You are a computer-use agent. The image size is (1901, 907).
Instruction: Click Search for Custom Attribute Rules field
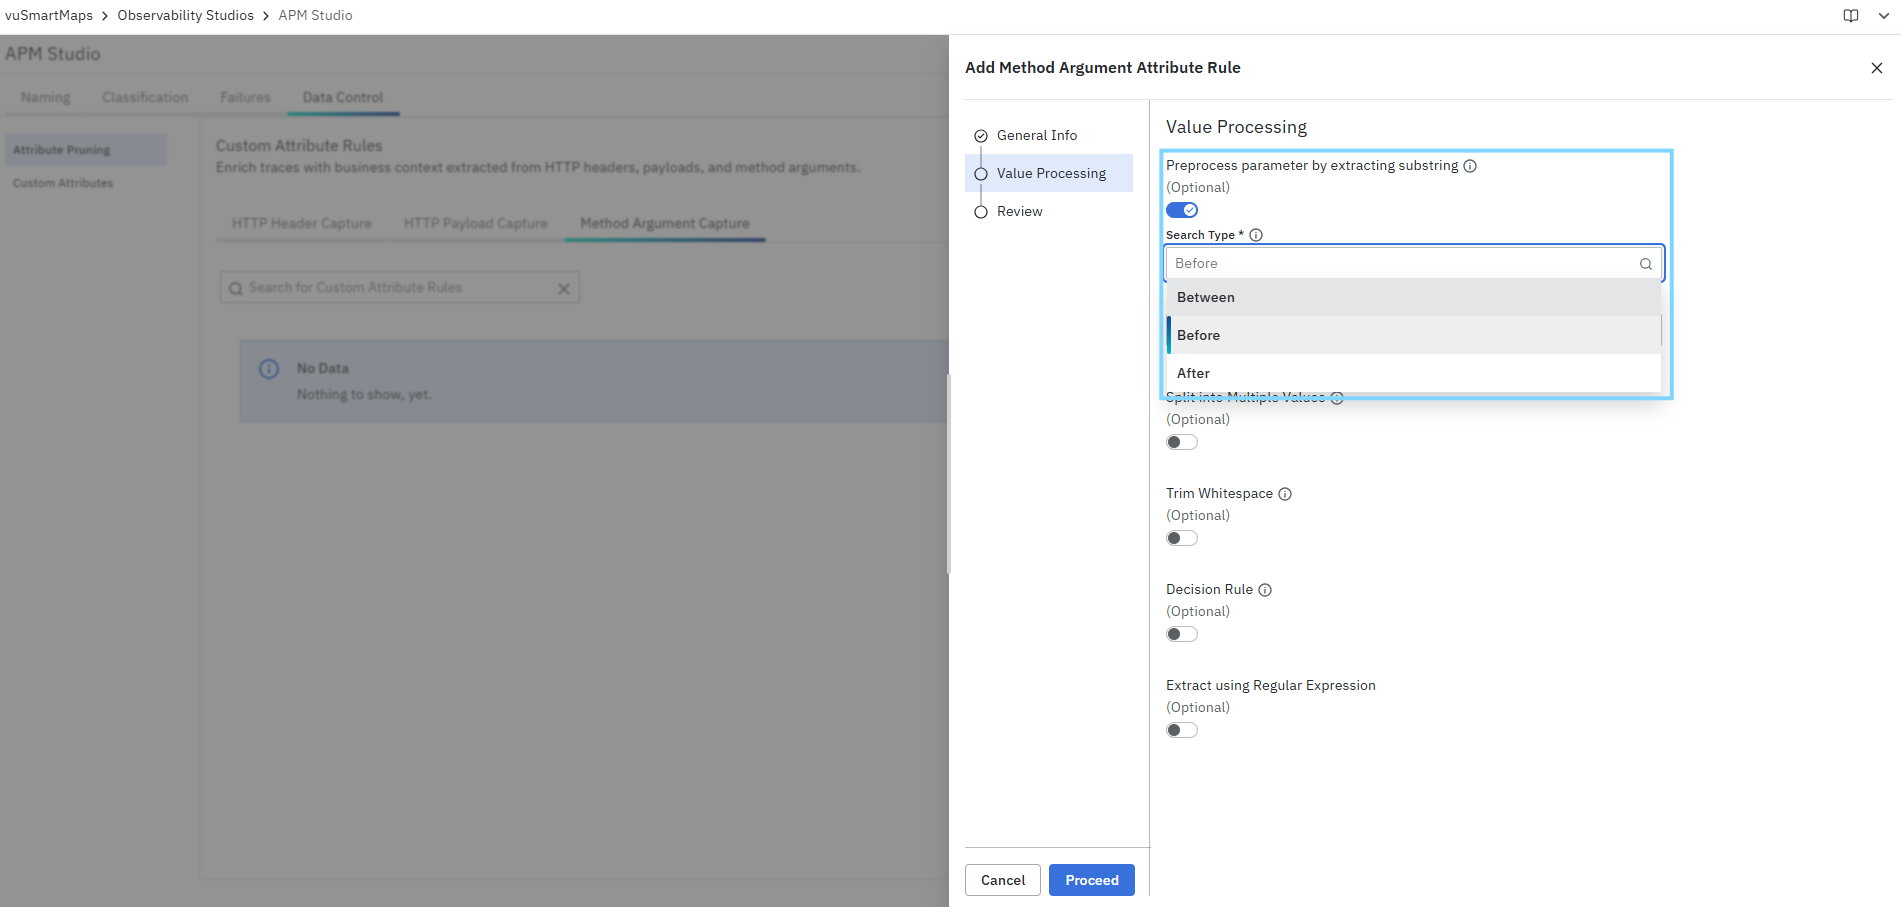(400, 288)
